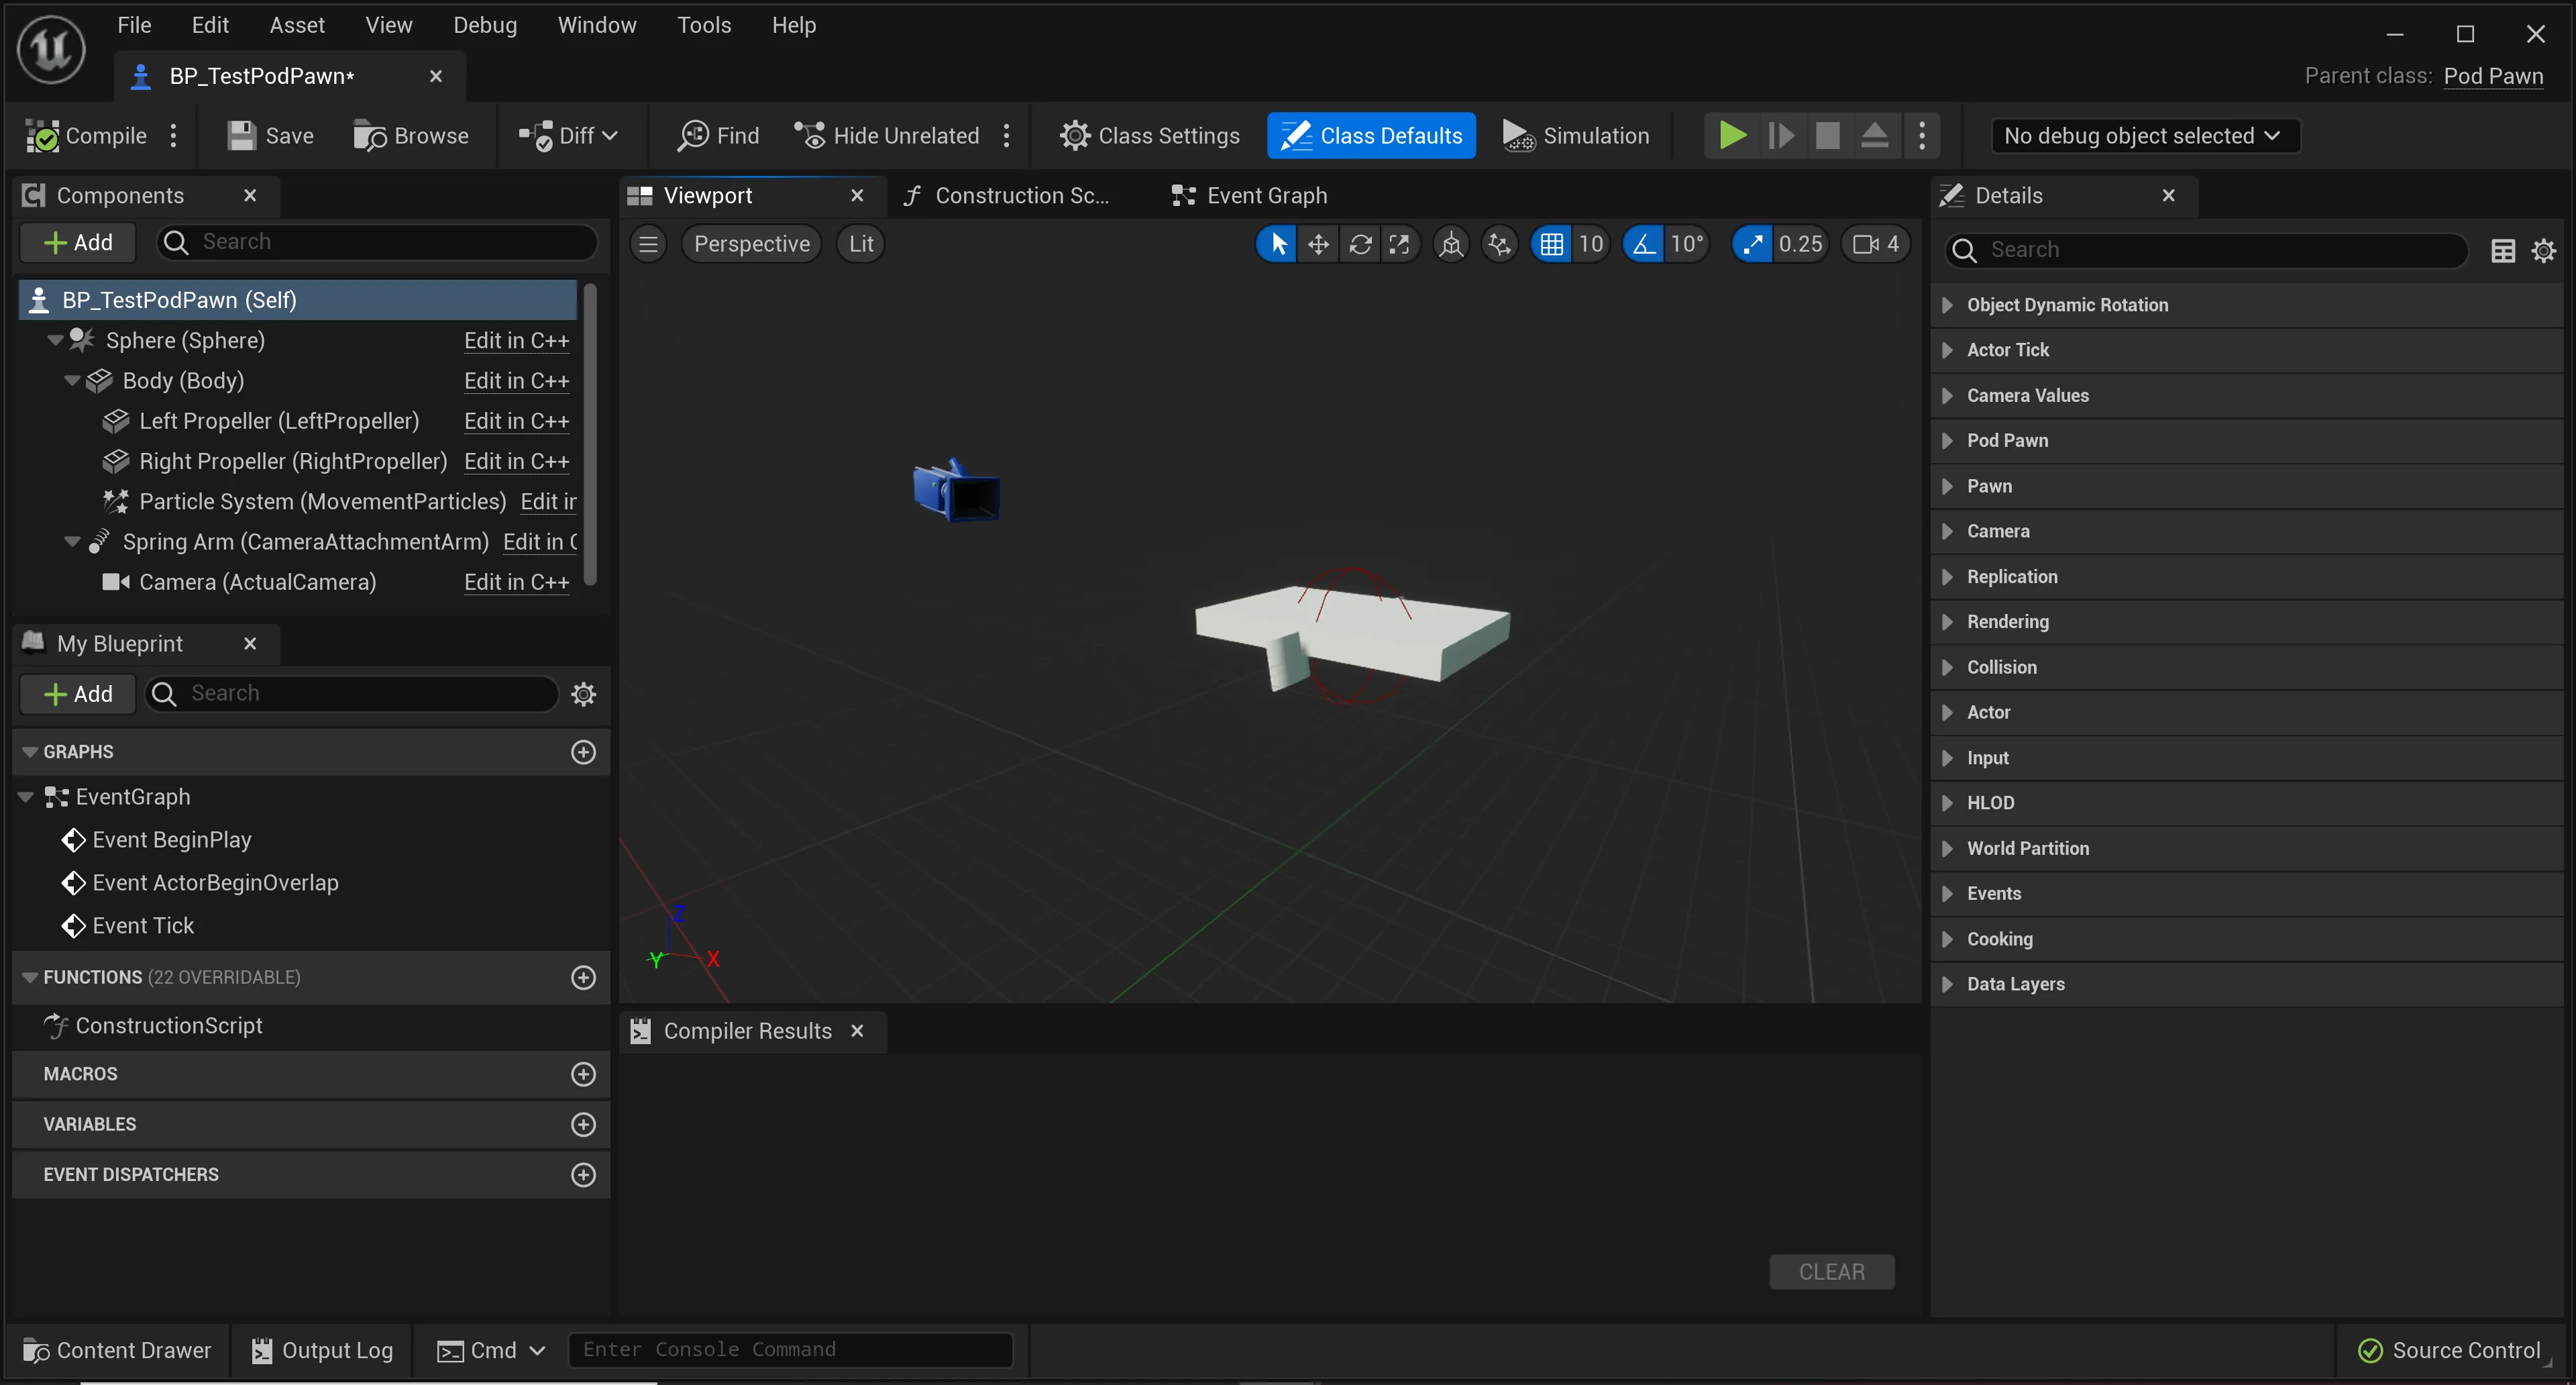The width and height of the screenshot is (2576, 1385).
Task: Add a new function plus icon
Action: [x=583, y=977]
